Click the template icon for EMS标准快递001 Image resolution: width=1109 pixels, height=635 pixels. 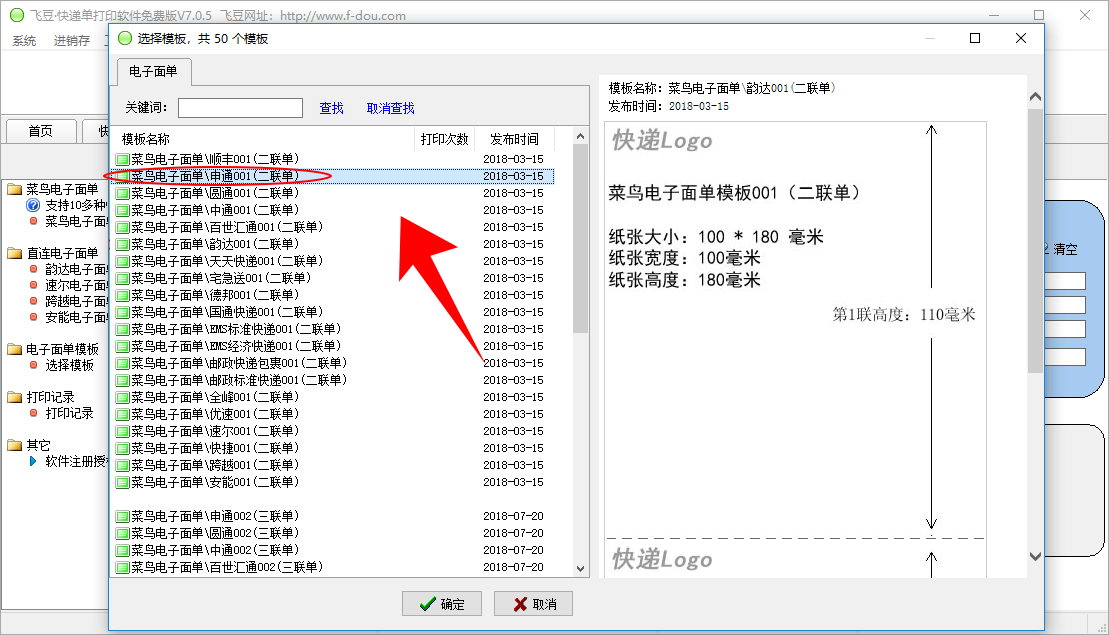(x=122, y=329)
